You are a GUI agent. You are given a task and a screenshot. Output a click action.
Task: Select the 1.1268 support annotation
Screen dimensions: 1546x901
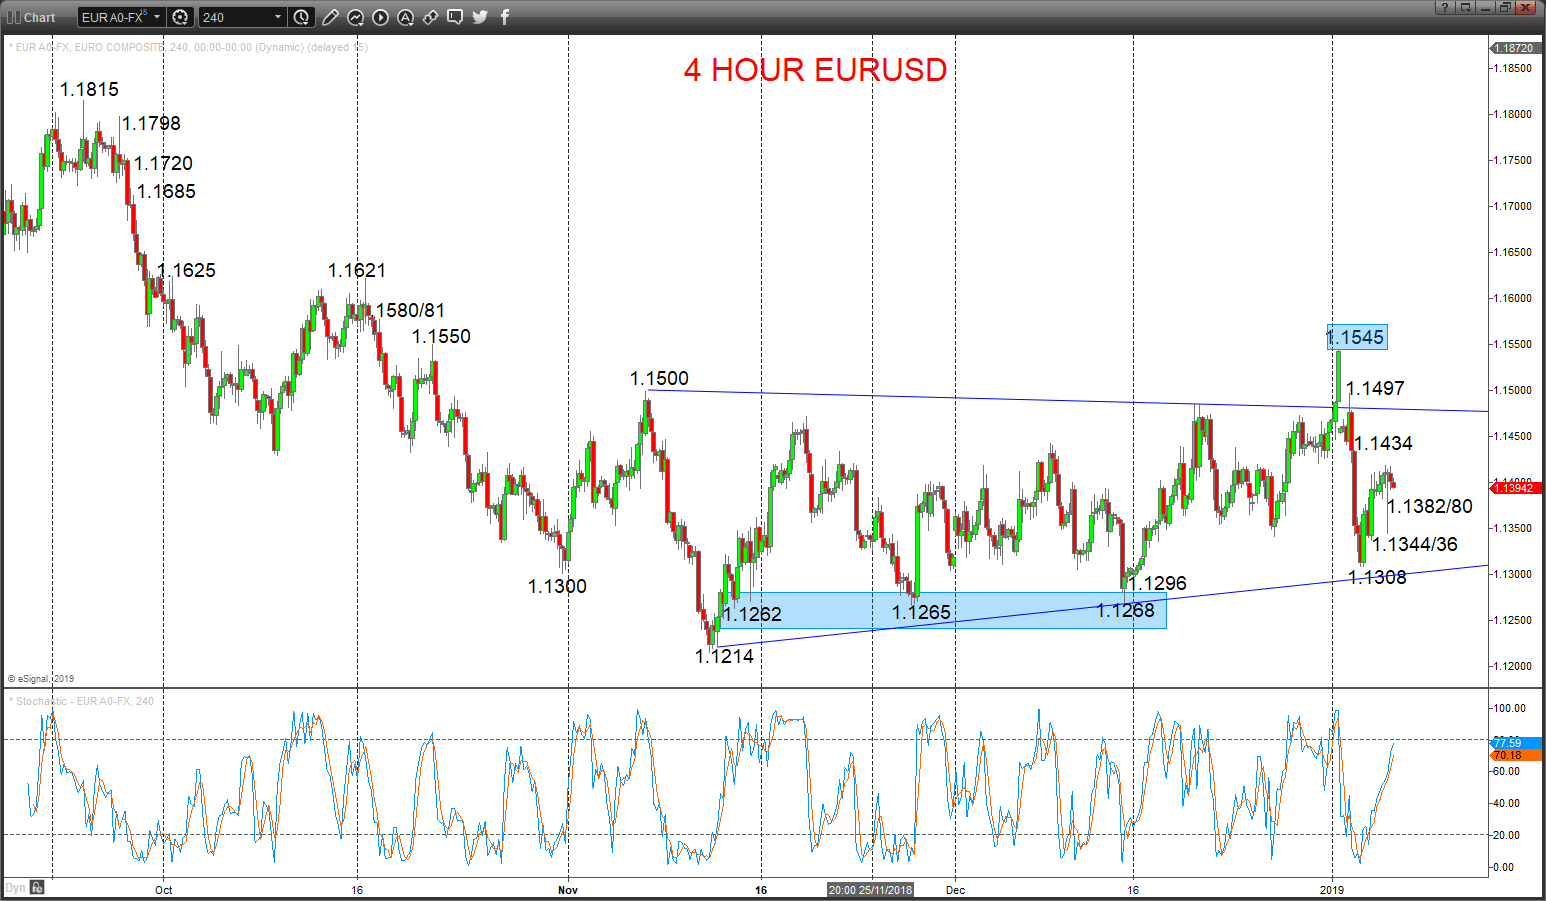(1125, 610)
